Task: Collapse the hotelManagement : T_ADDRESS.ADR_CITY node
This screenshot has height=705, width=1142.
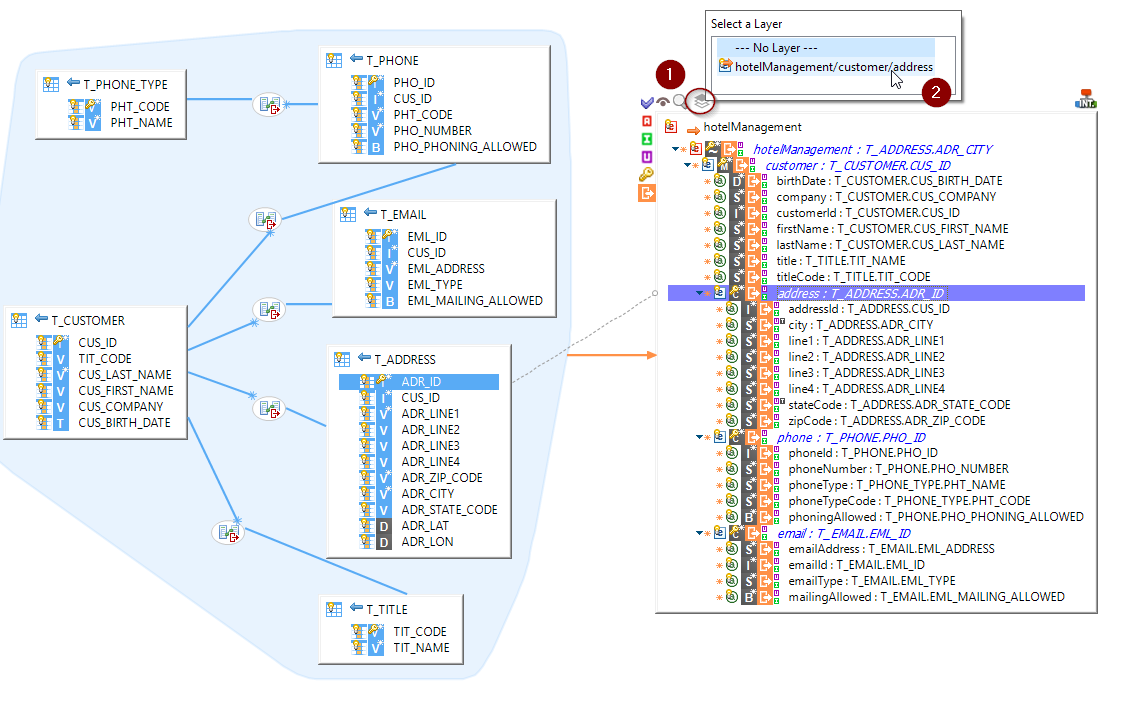Action: click(675, 149)
